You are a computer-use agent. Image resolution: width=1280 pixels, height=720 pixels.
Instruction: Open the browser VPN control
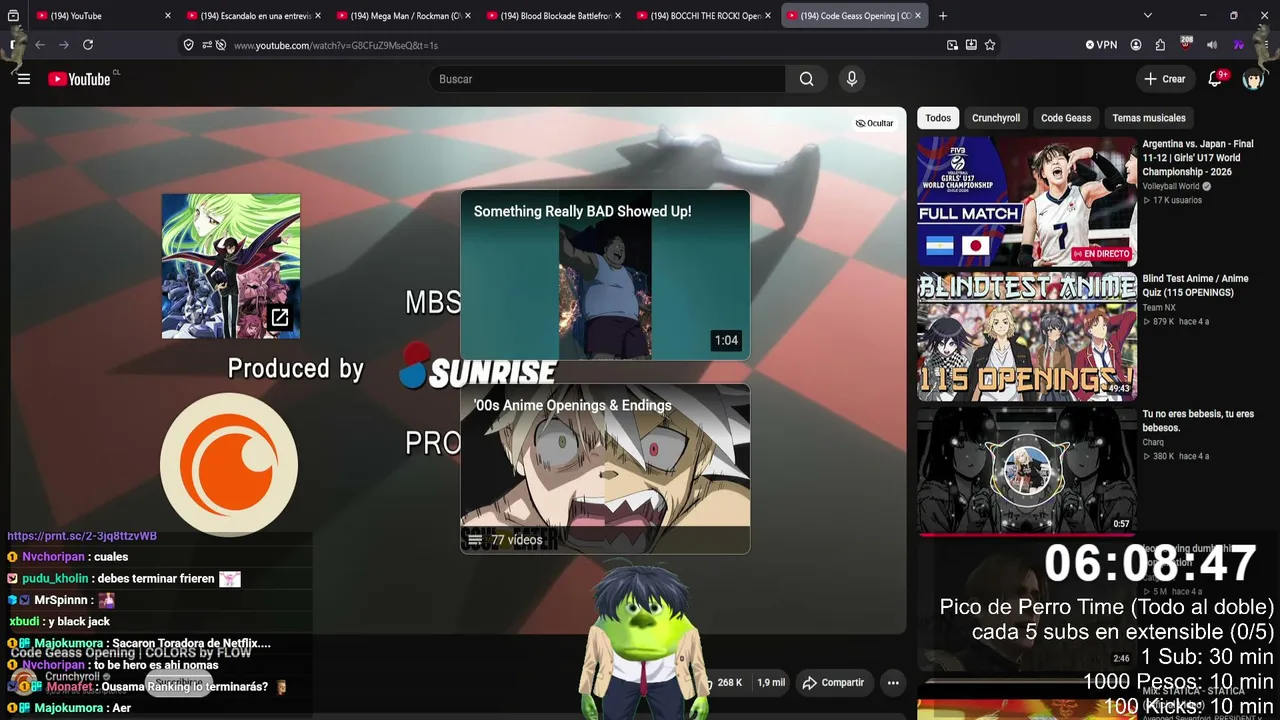click(x=1101, y=45)
